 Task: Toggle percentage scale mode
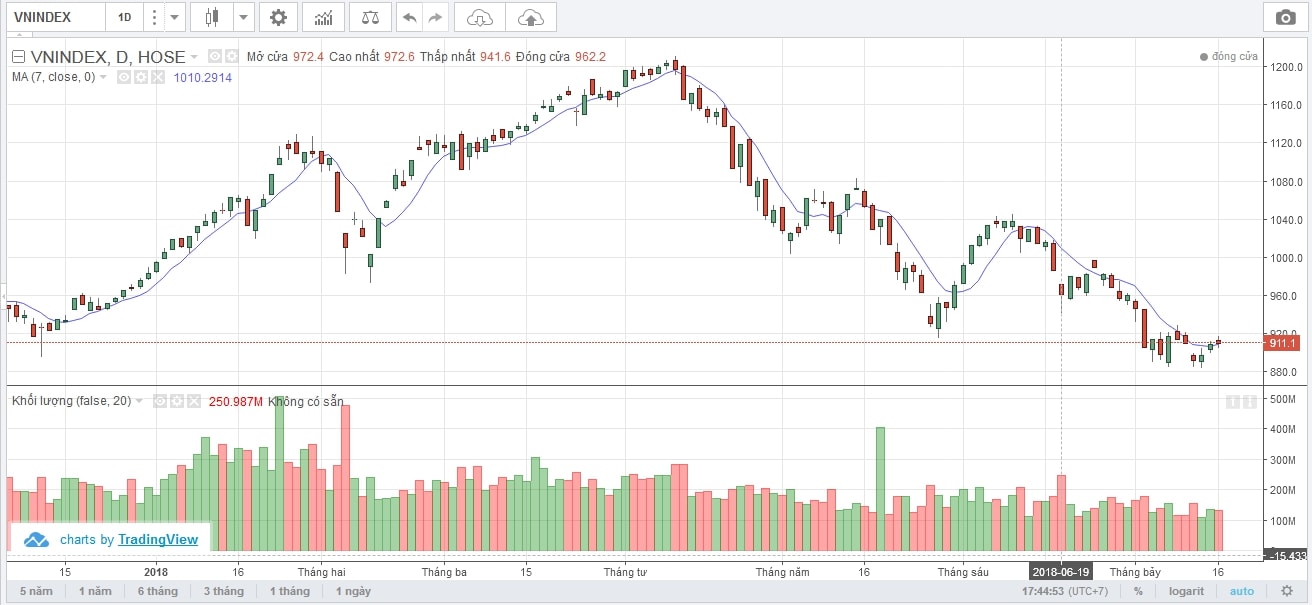click(1138, 591)
